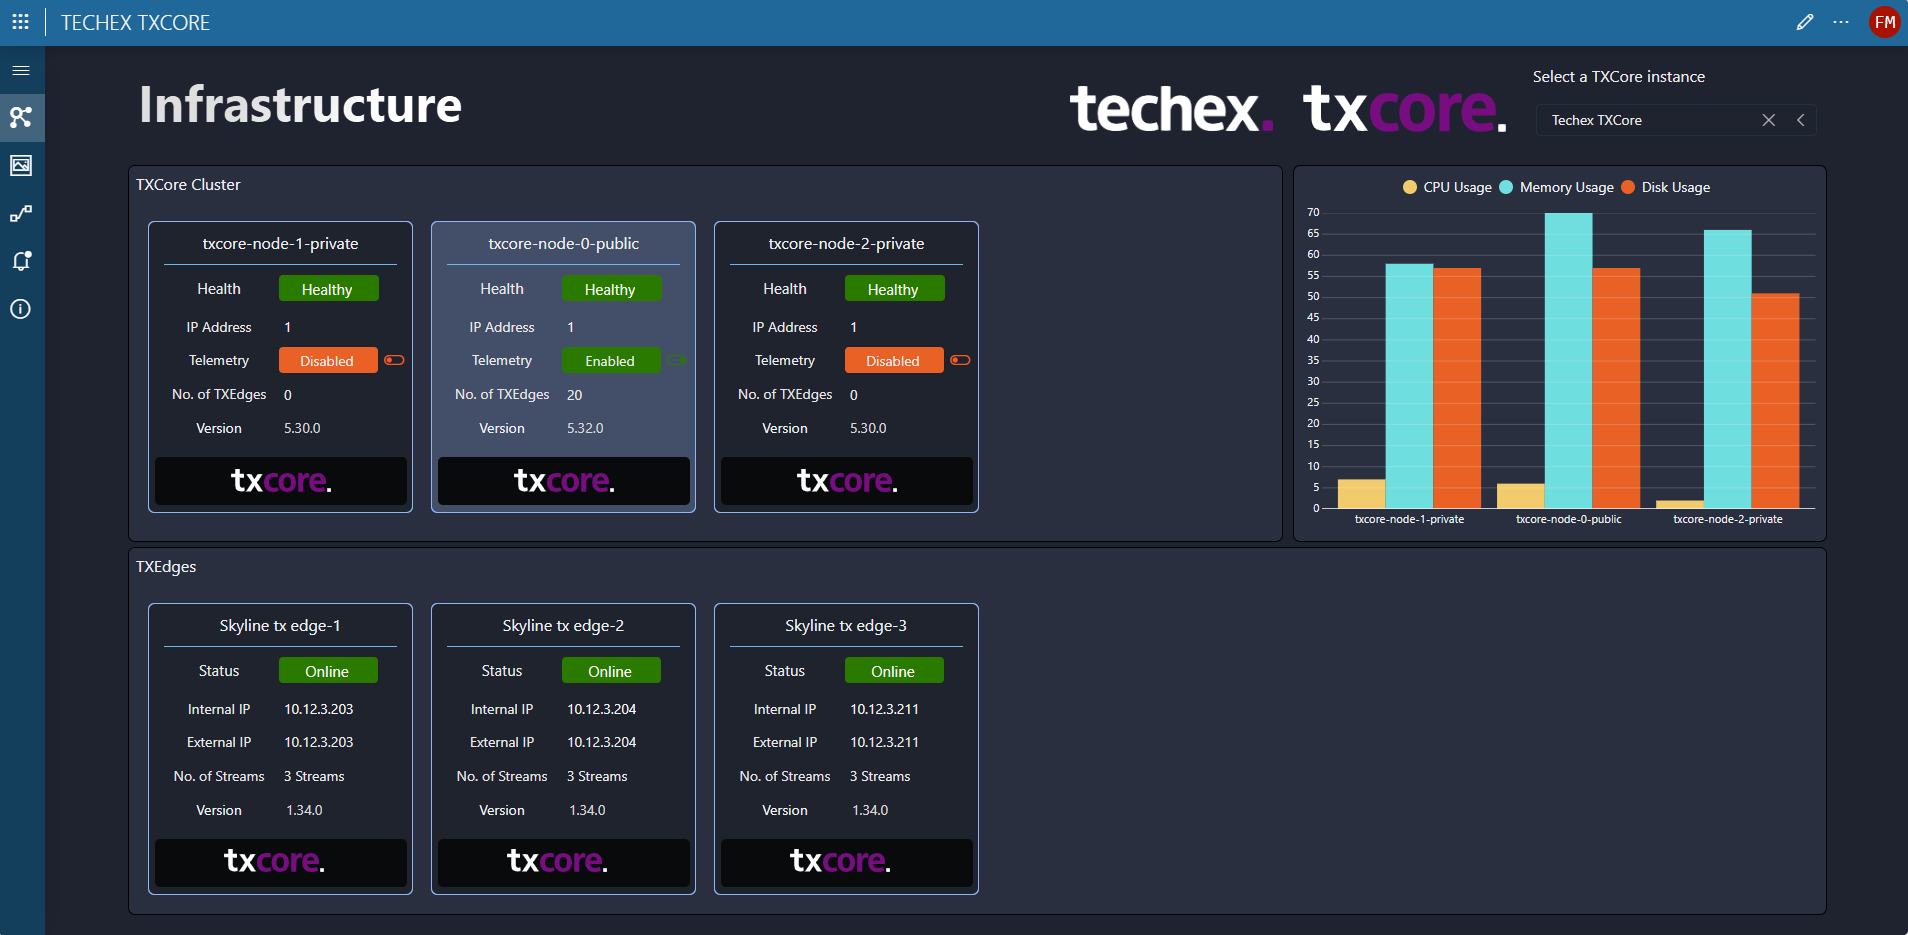The image size is (1908, 935).
Task: Click txcore logo on Skyline tx edge-1 card
Action: click(x=281, y=863)
